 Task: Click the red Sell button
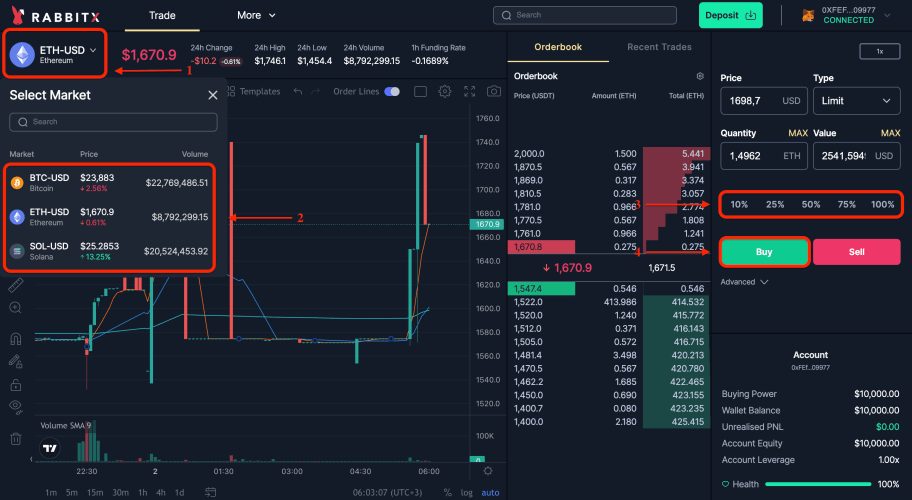(x=857, y=252)
